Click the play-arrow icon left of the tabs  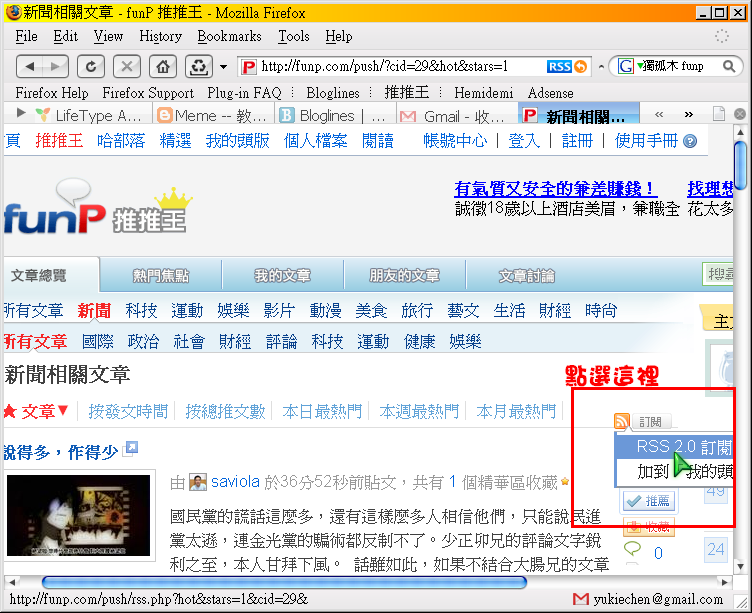pyautogui.click(x=21, y=113)
